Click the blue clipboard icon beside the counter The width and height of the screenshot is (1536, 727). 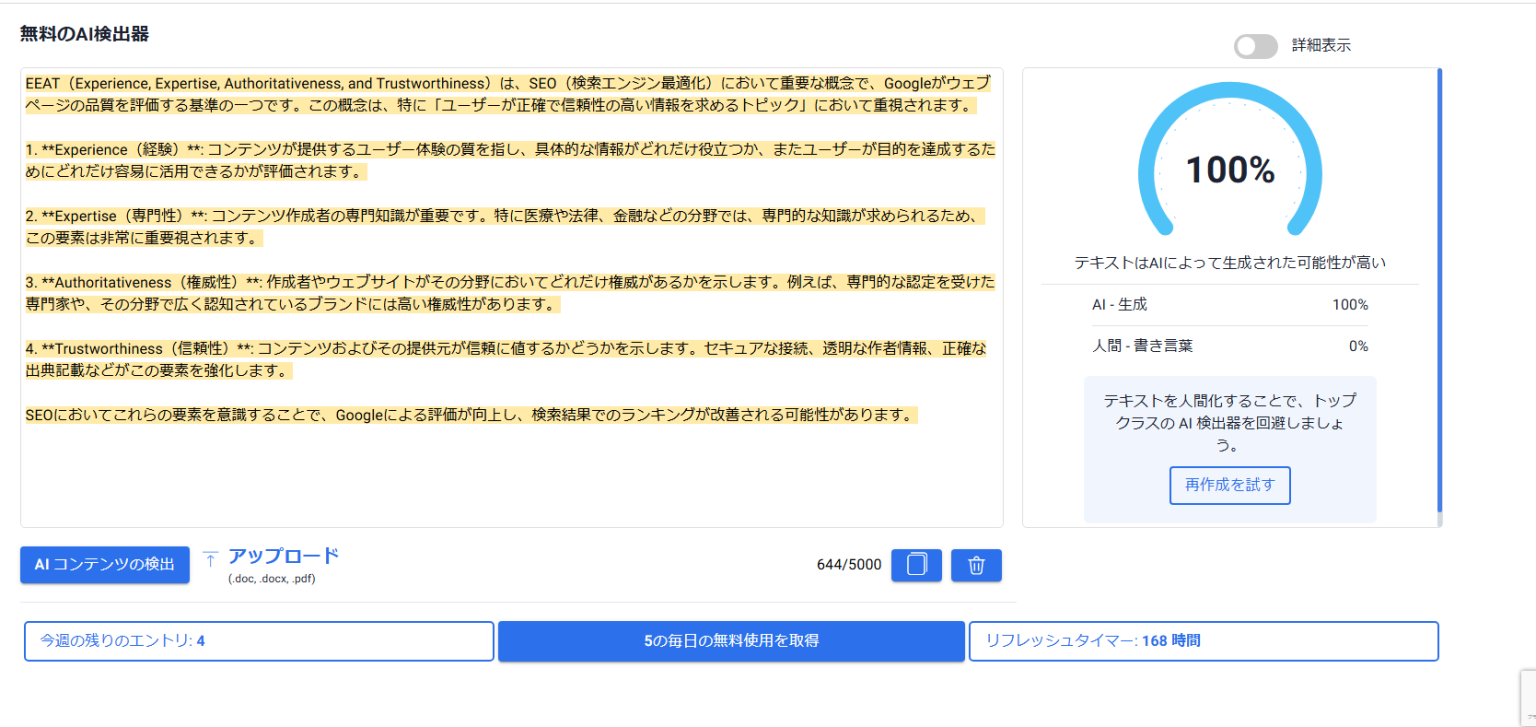(x=916, y=564)
